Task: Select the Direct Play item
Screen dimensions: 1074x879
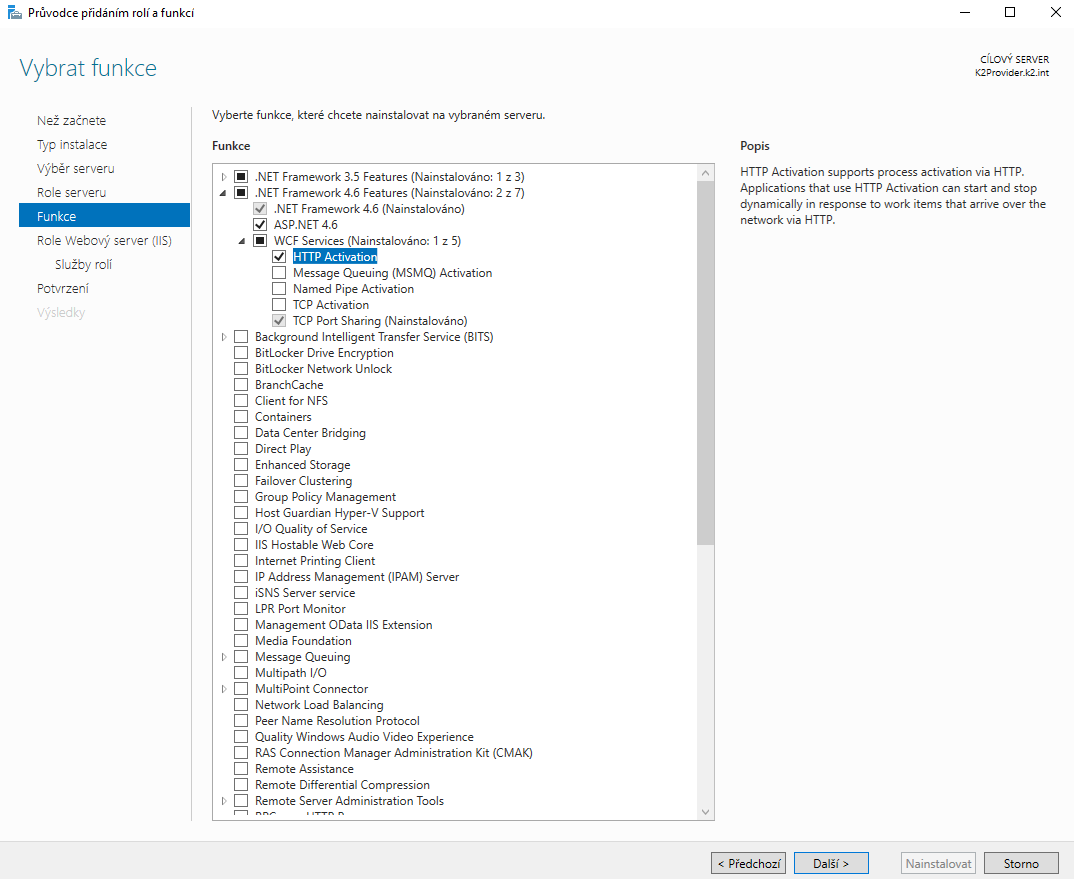Action: click(283, 449)
